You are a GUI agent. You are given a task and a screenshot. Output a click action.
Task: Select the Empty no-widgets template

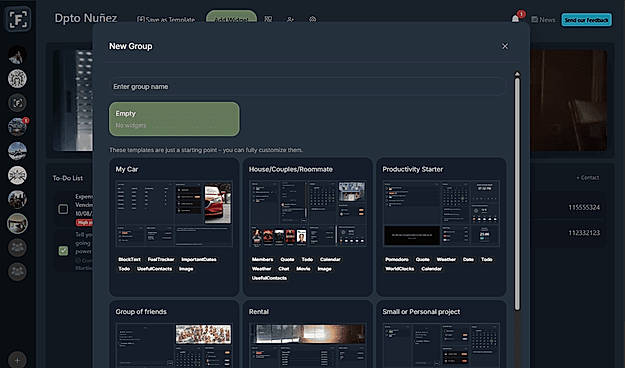click(x=174, y=119)
